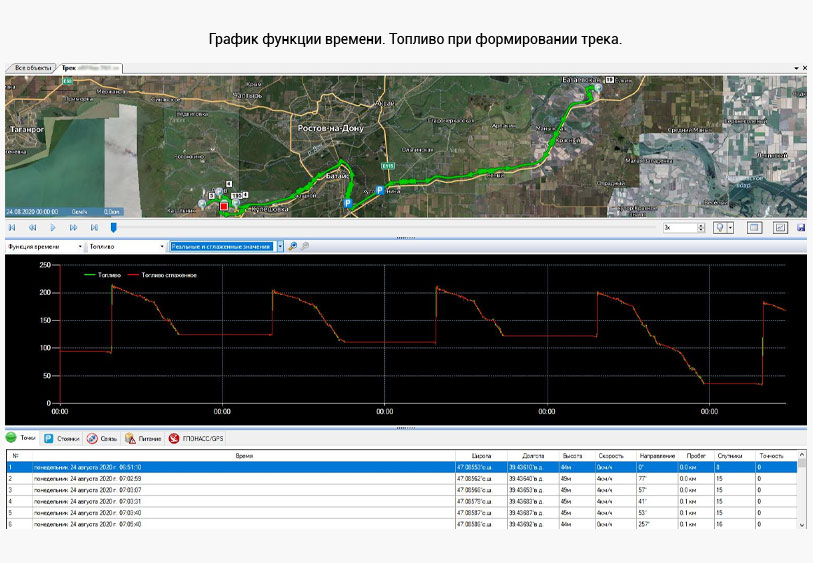This screenshot has width=813, height=563.
Task: Expand the 'Топливо' parameter dropdown
Action: (x=162, y=246)
